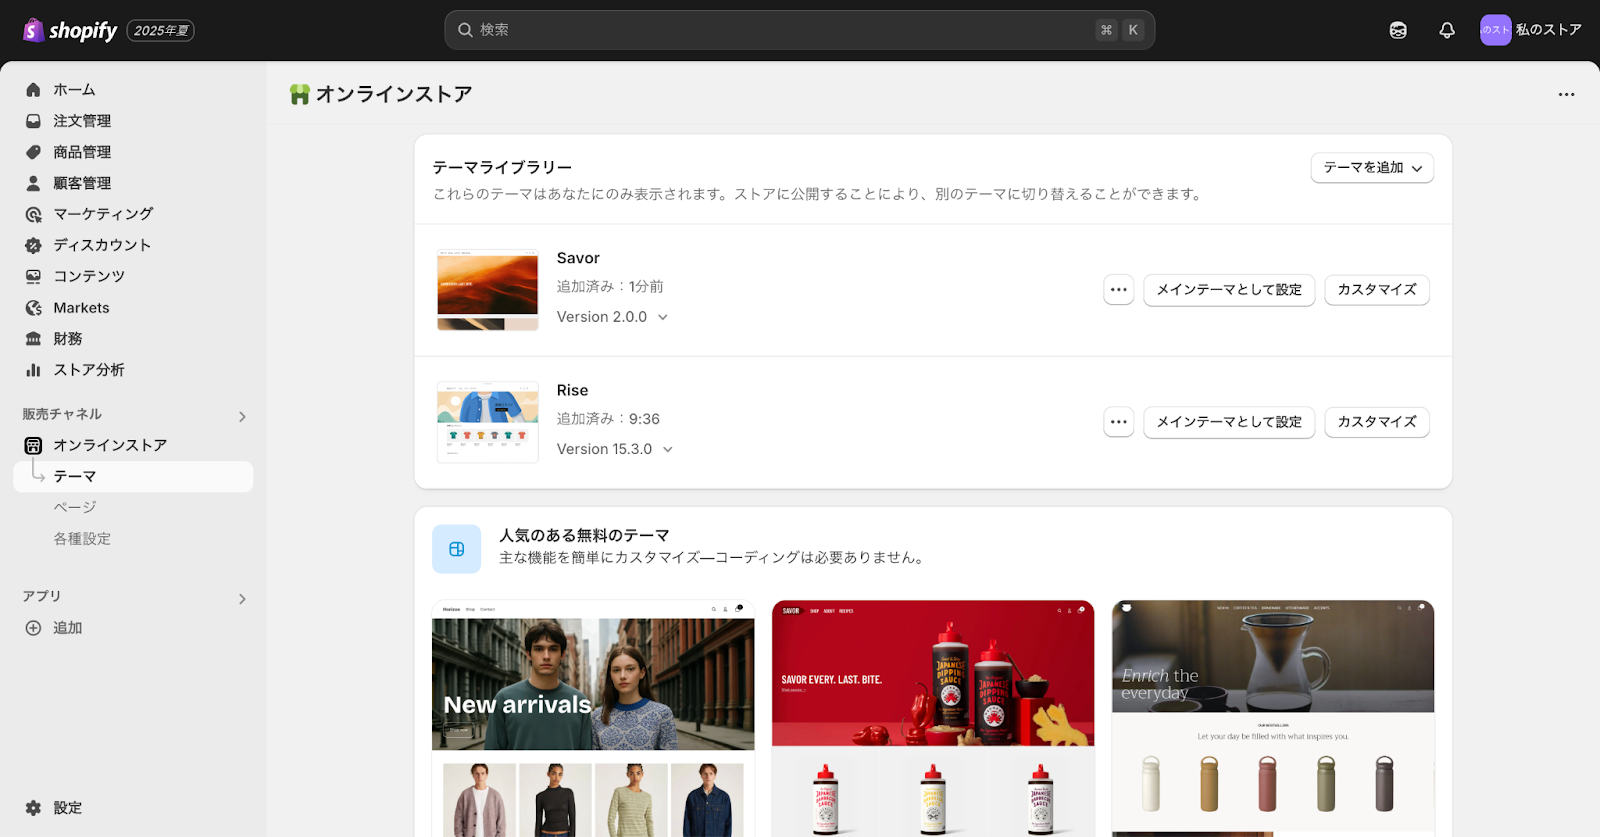The width and height of the screenshot is (1600, 837).
Task: Open the Rise Version 15.3.0 dropdown
Action: (615, 449)
